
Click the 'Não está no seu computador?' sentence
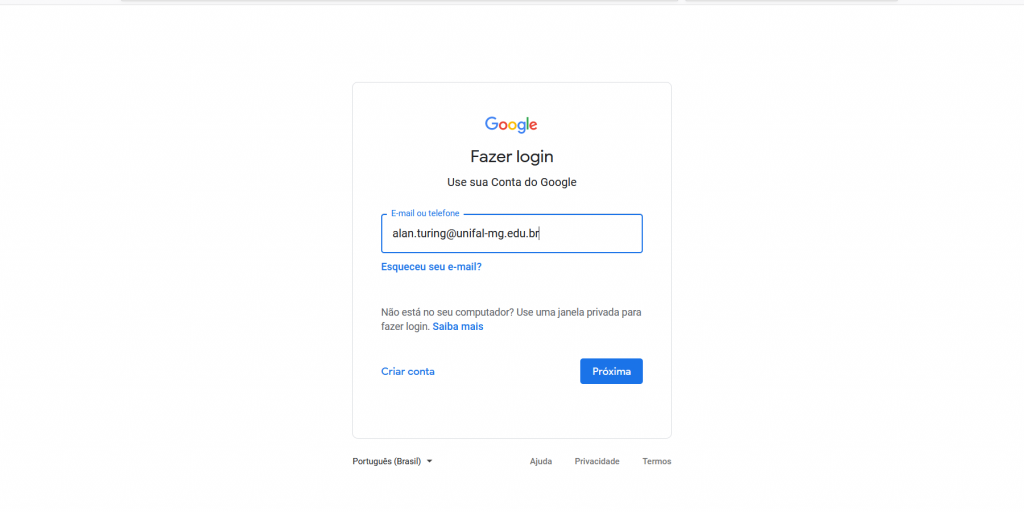447,312
